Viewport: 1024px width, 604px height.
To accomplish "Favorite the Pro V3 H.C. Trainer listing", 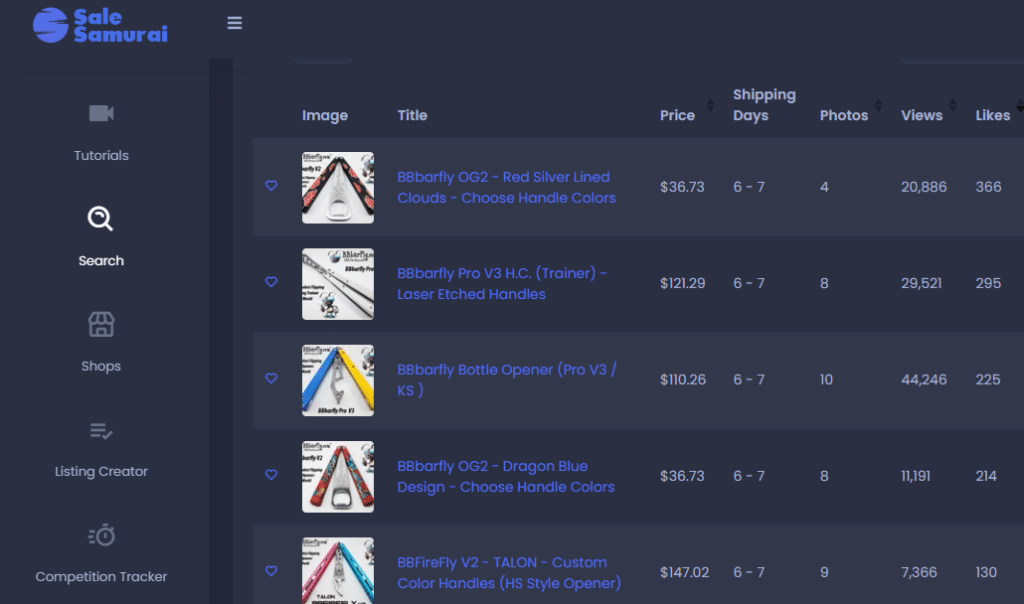I will [x=271, y=281].
